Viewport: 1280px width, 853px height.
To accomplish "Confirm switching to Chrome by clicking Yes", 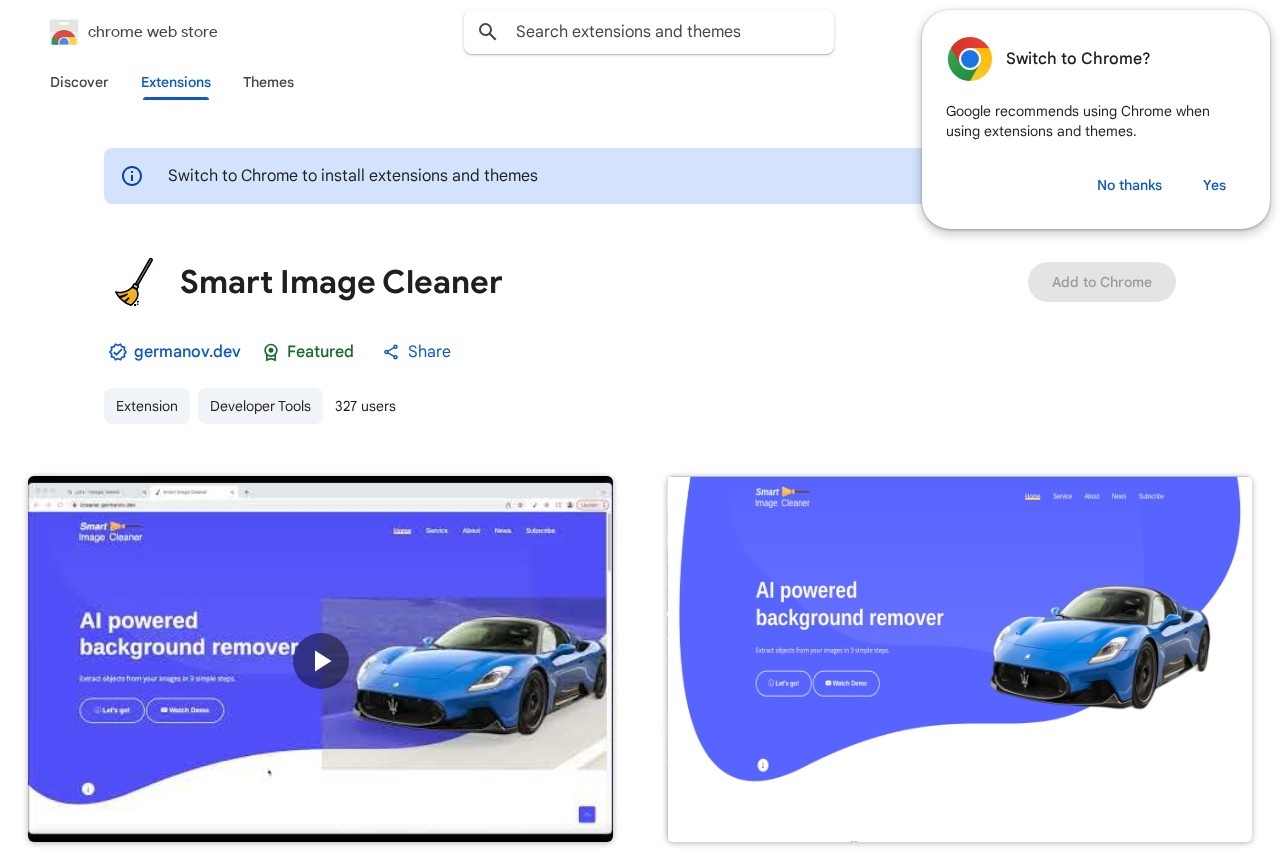I will point(1214,185).
